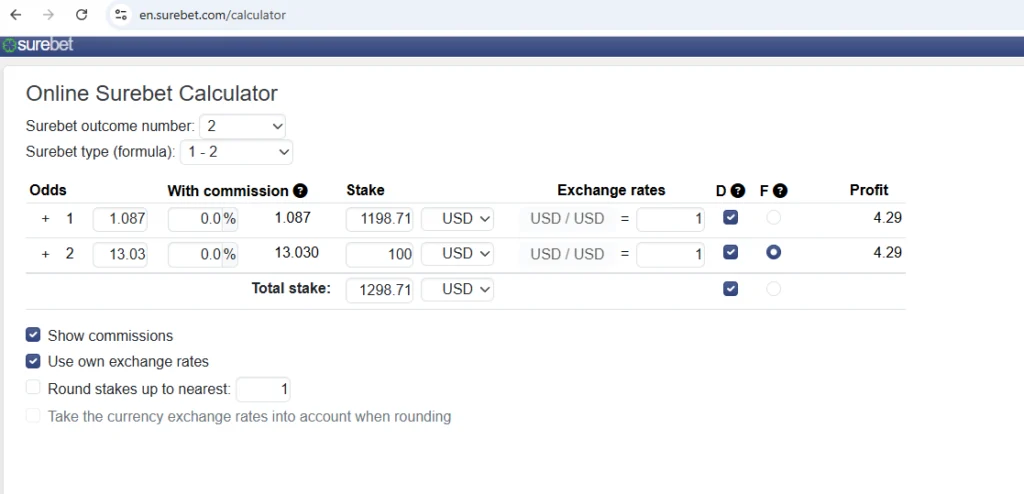Click the stake field showing 100
Viewport: 1024px width, 494px height.
pos(379,254)
